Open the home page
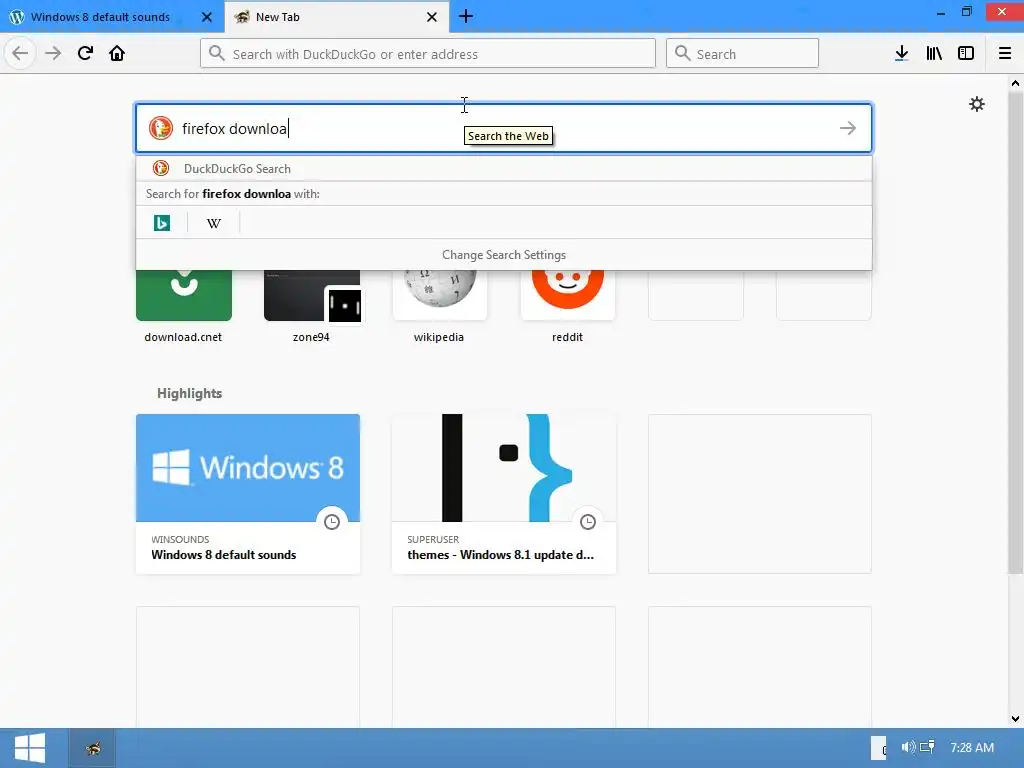 [x=117, y=53]
